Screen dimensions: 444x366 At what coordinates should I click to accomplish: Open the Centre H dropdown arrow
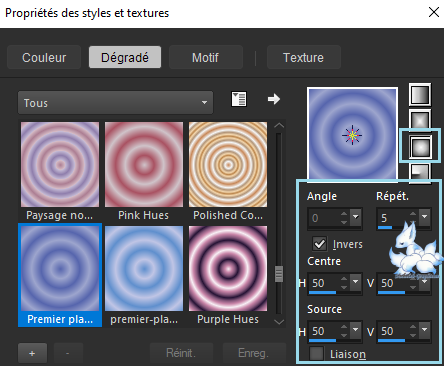click(356, 282)
